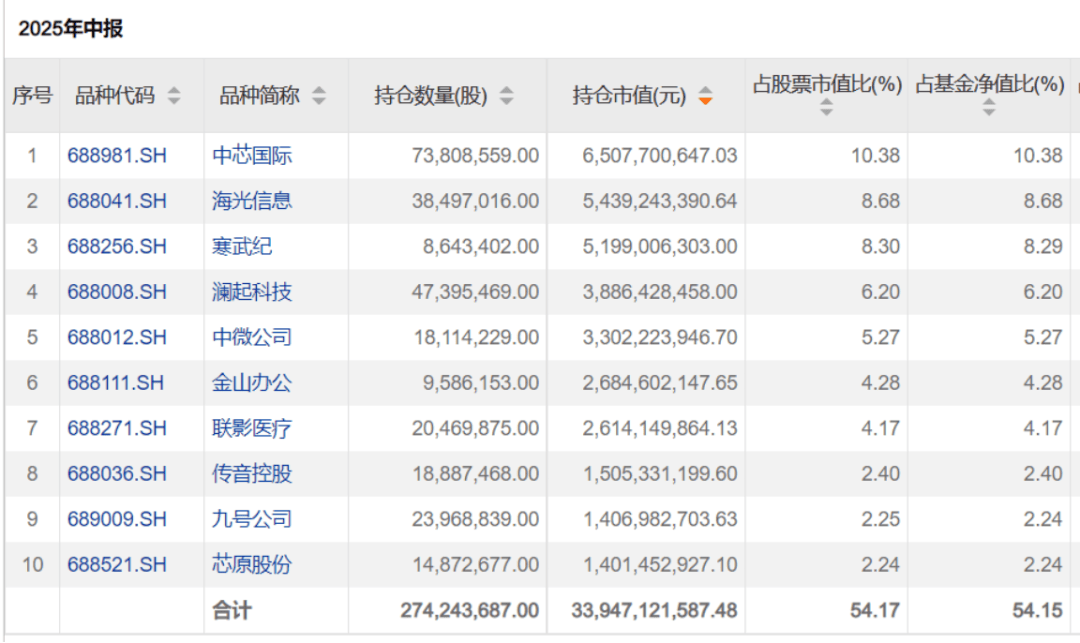
Task: Sort by 品种代码 column arrows
Action: pos(175,96)
